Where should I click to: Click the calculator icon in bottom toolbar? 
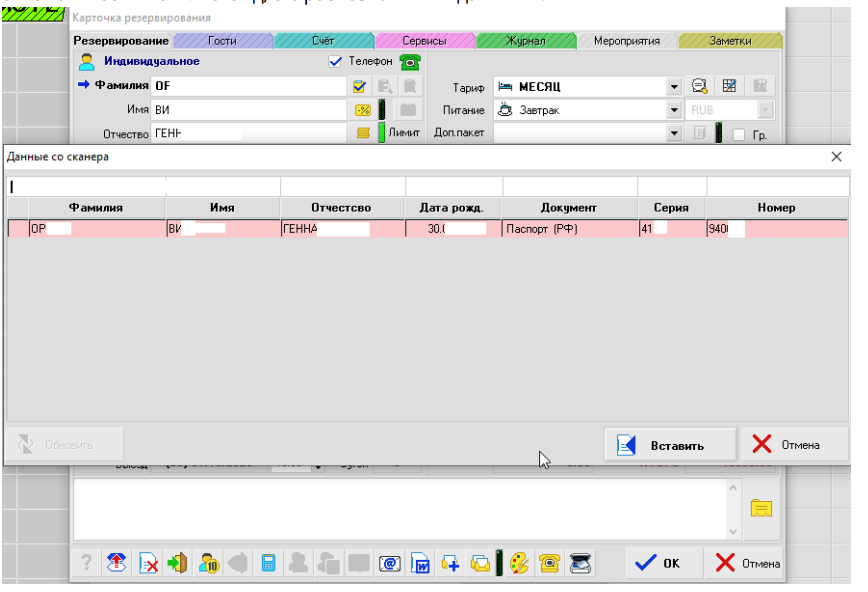coord(268,563)
